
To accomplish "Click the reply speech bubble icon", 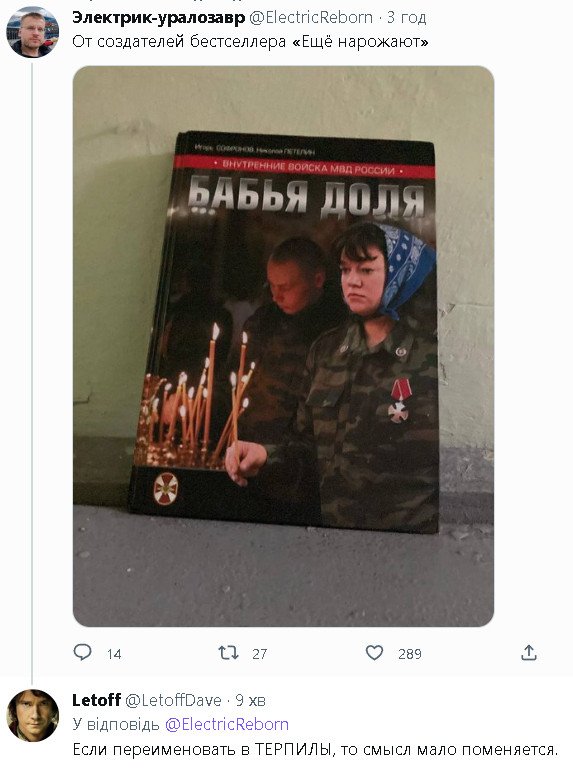I will pyautogui.click(x=82, y=652).
